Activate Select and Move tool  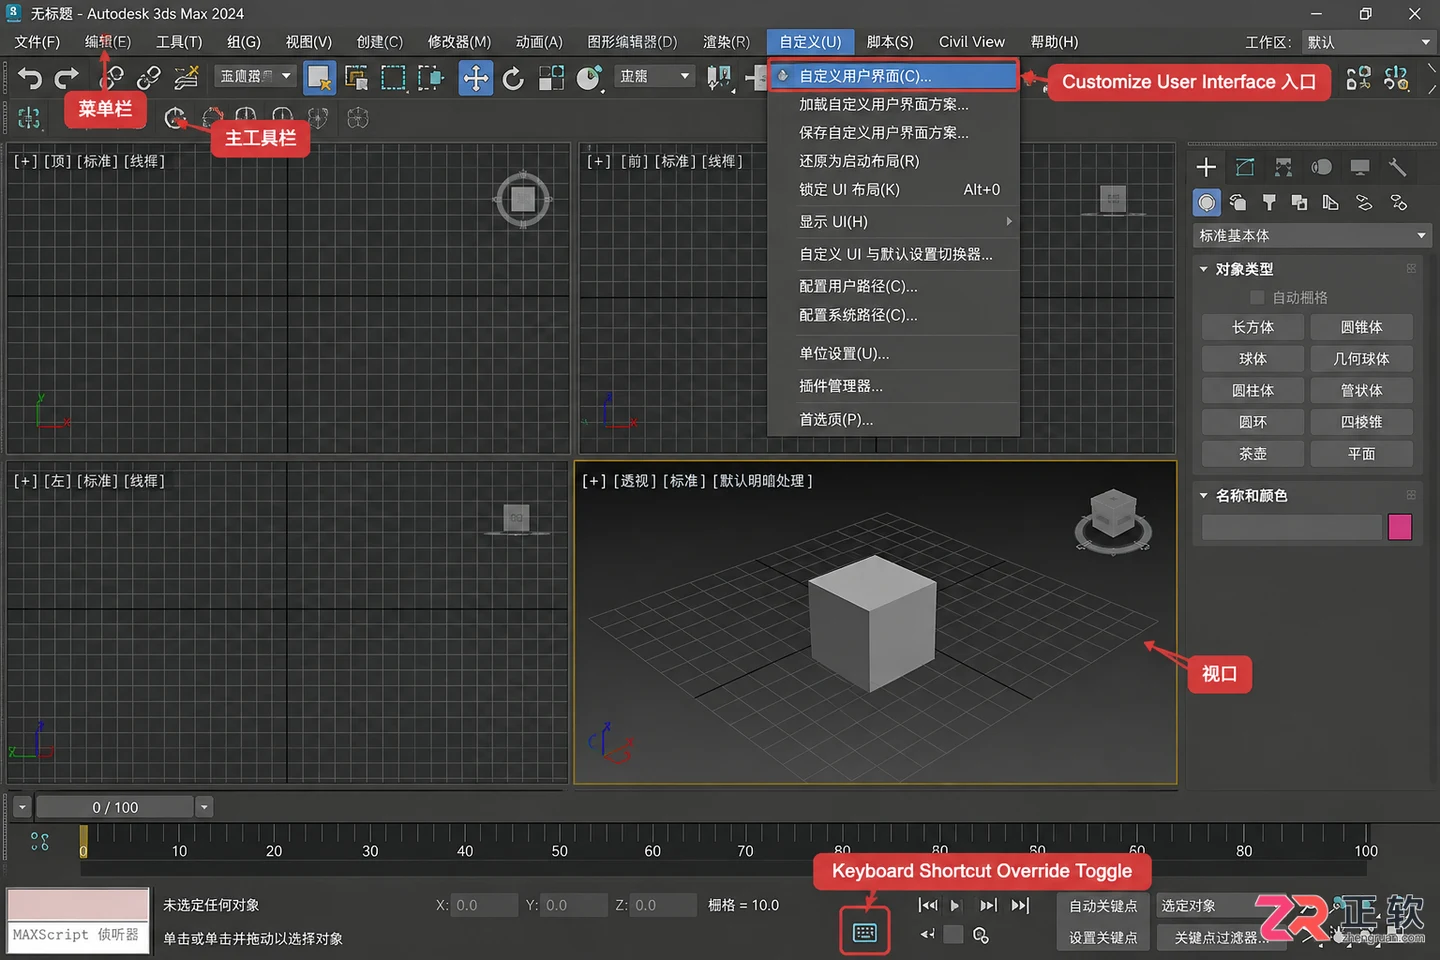(x=476, y=77)
